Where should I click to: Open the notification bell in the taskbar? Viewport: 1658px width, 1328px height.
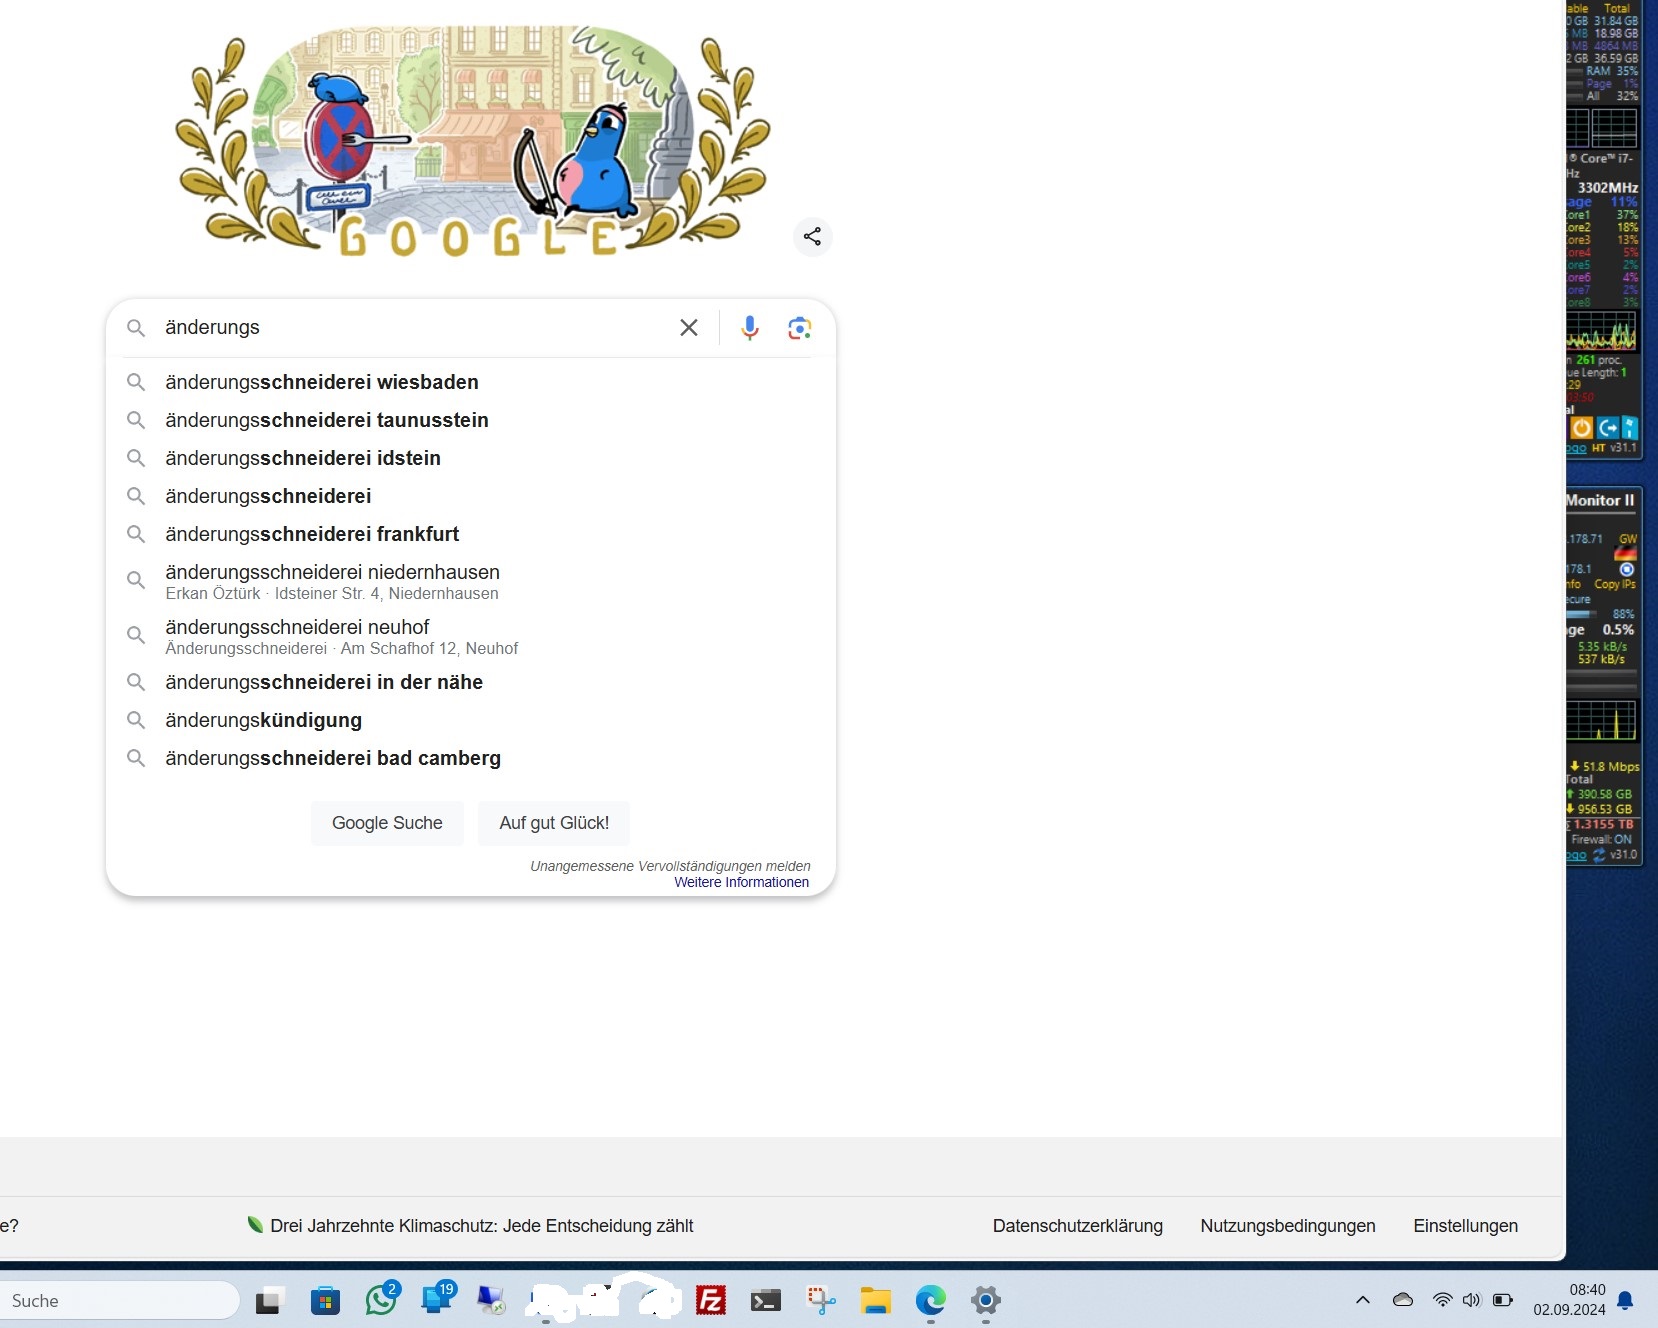[1626, 1301]
